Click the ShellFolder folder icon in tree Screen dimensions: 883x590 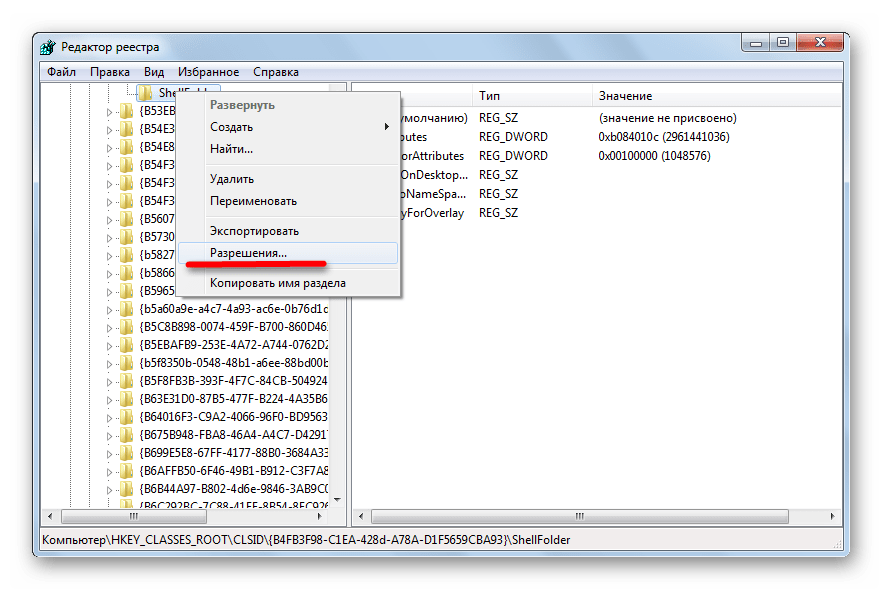[x=146, y=93]
